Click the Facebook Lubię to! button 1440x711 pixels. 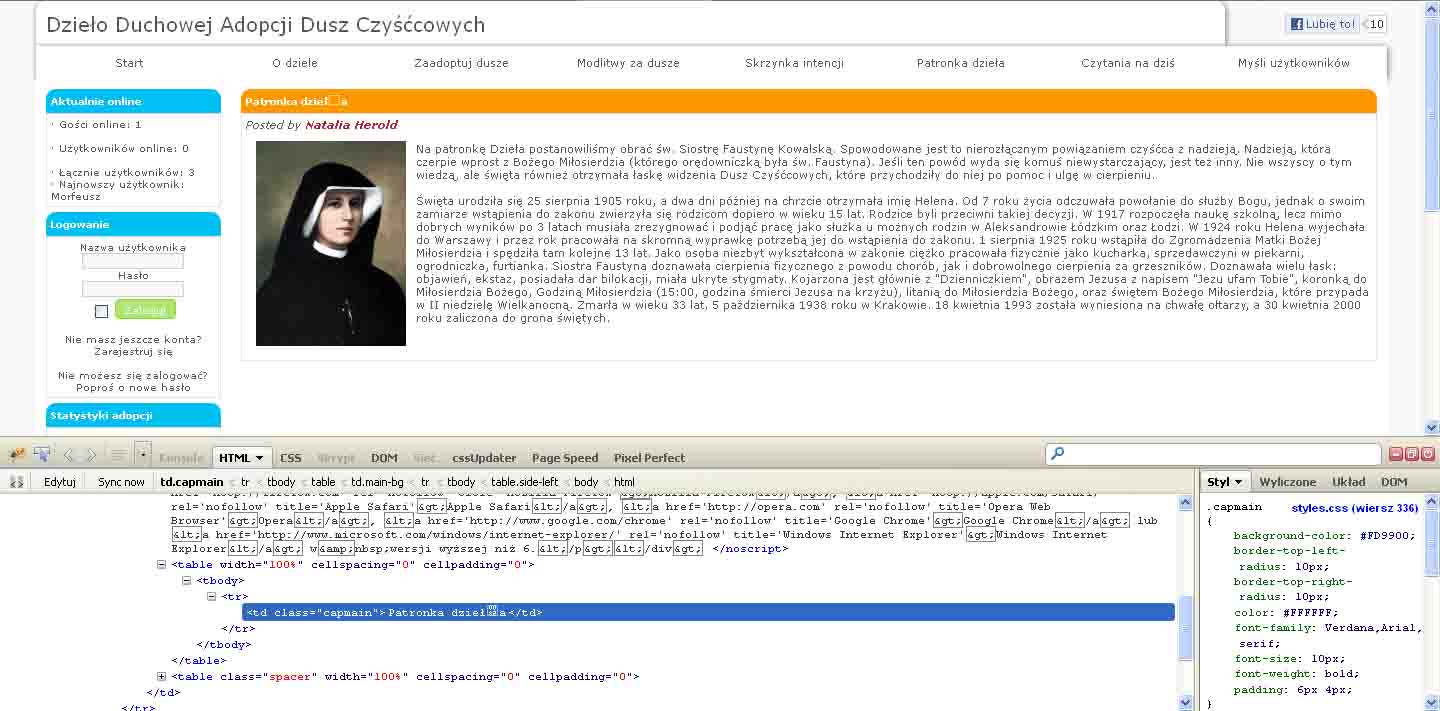click(1322, 24)
